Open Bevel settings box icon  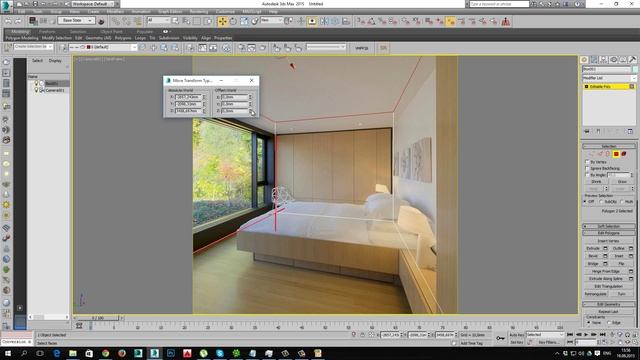coord(605,256)
